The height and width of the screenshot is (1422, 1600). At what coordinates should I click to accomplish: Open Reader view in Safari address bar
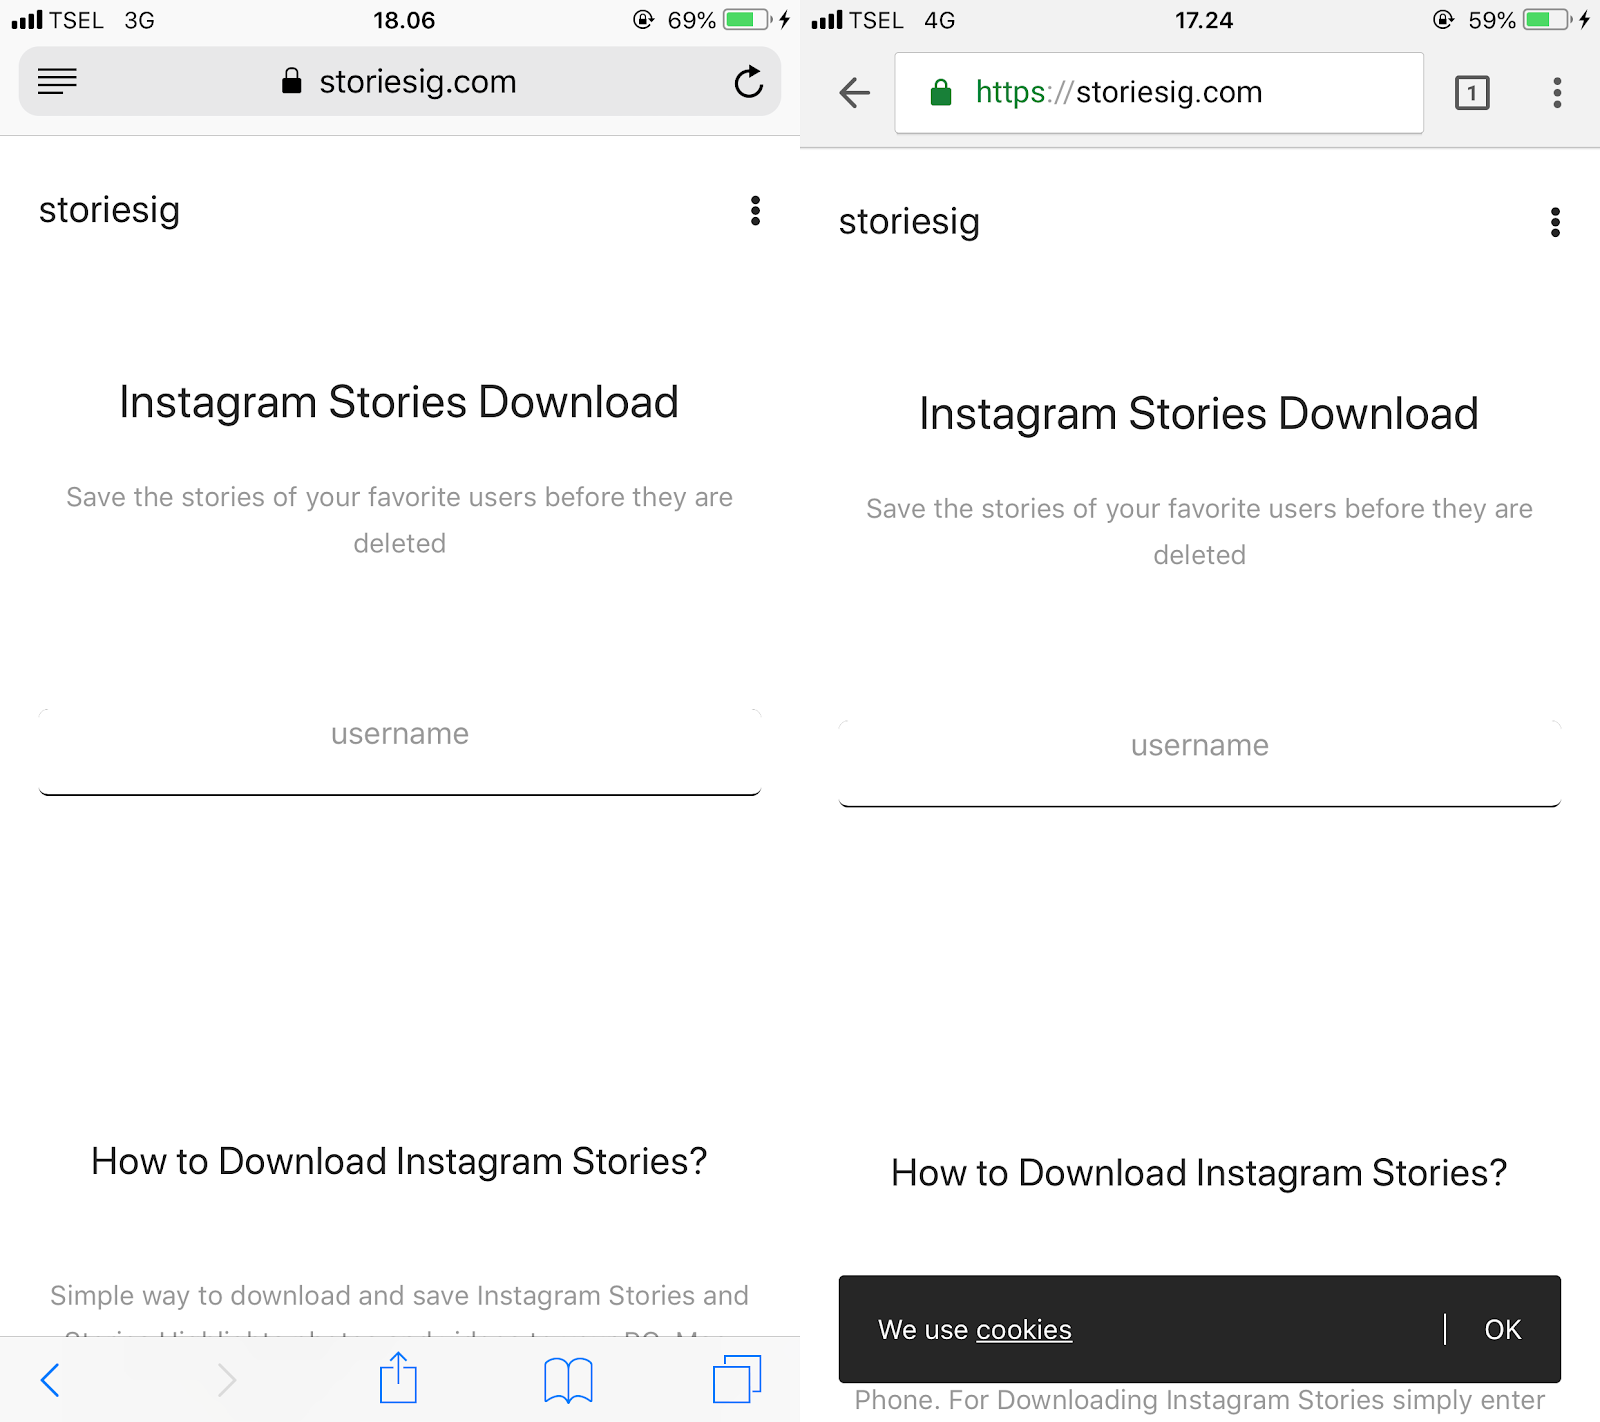(57, 81)
